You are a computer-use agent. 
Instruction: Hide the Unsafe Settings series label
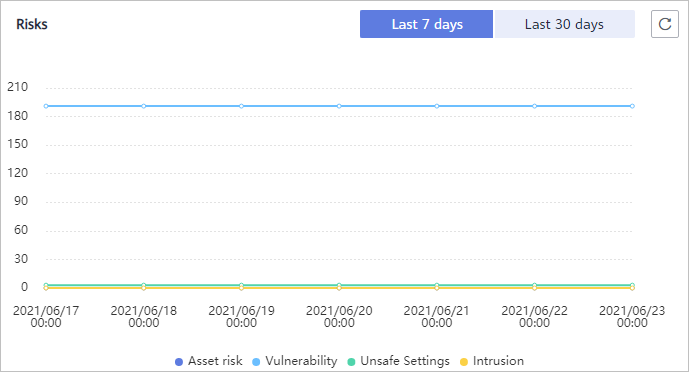(x=405, y=361)
